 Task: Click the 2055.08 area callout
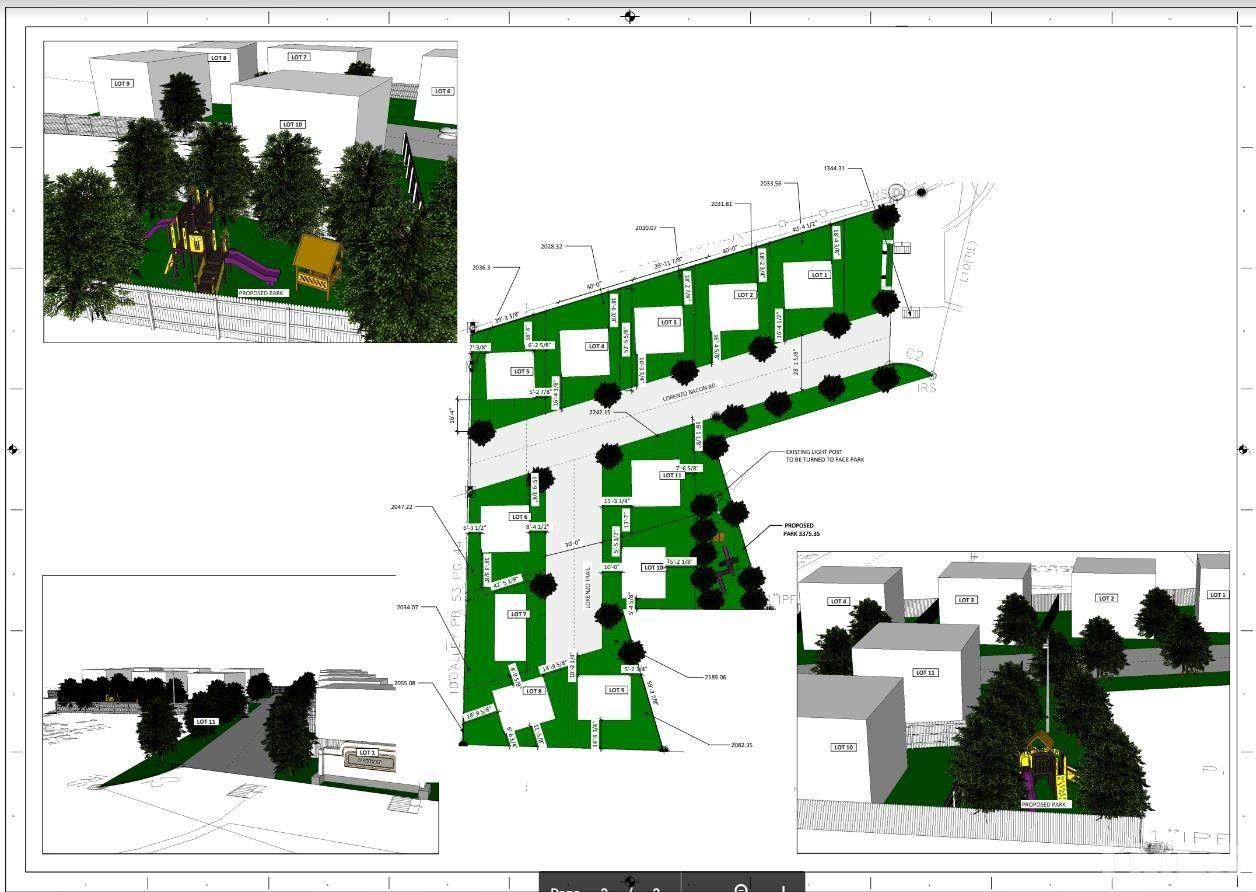[x=405, y=684]
